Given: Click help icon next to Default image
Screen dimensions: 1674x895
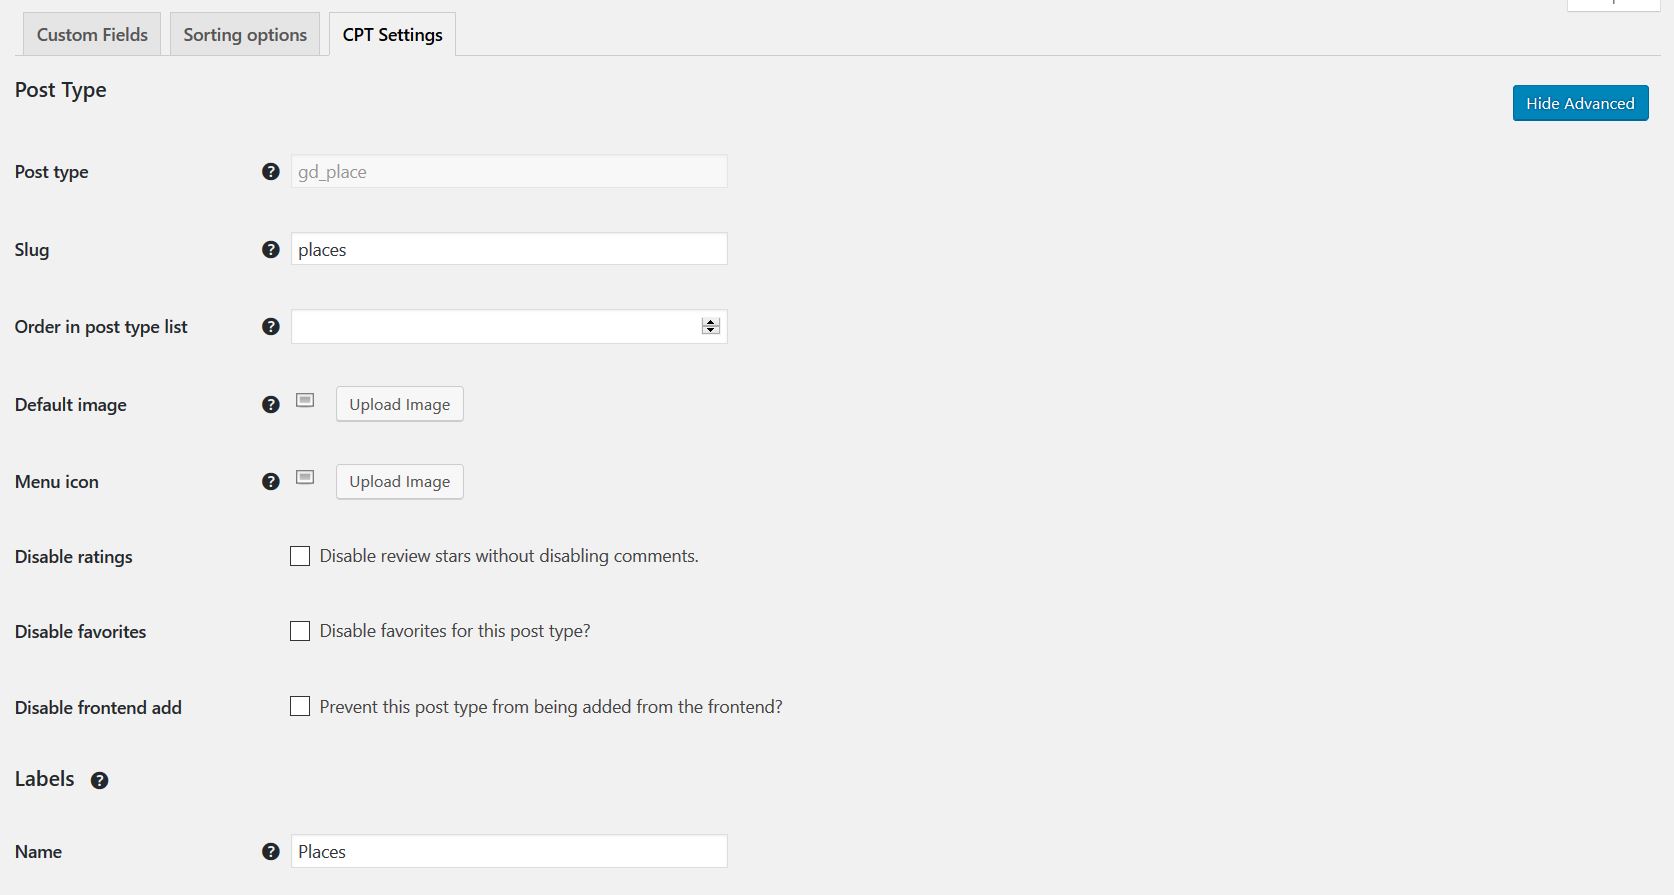Looking at the screenshot, I should tap(270, 405).
